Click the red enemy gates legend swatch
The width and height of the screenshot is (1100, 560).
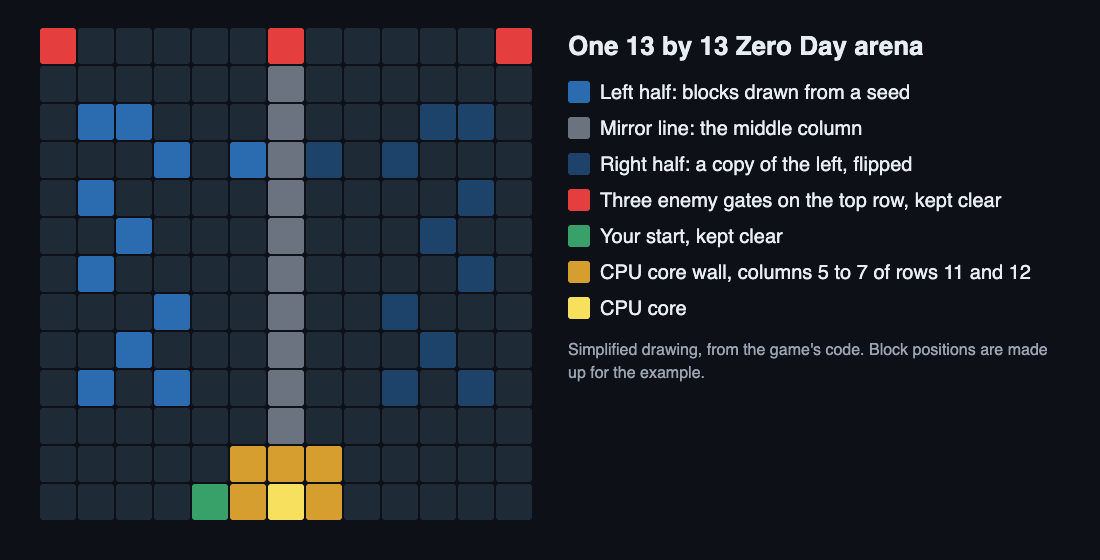(x=579, y=200)
